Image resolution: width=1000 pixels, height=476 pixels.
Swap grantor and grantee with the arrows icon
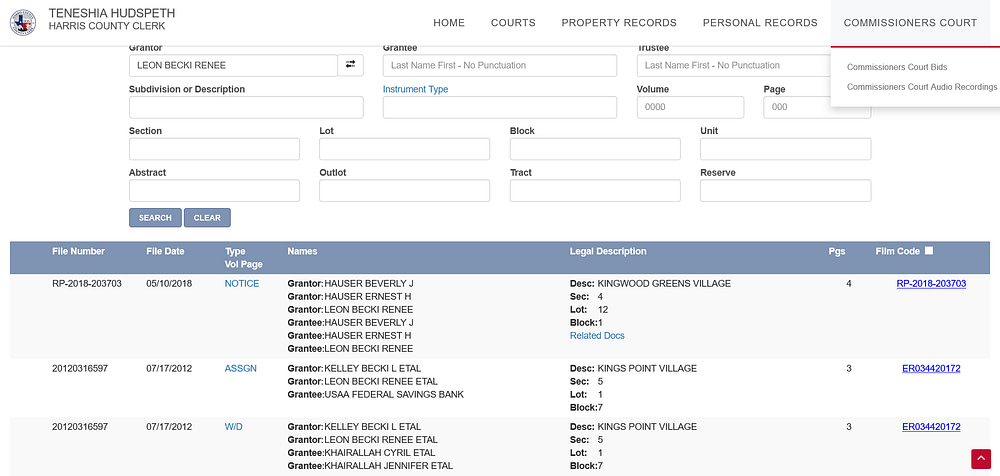(350, 65)
